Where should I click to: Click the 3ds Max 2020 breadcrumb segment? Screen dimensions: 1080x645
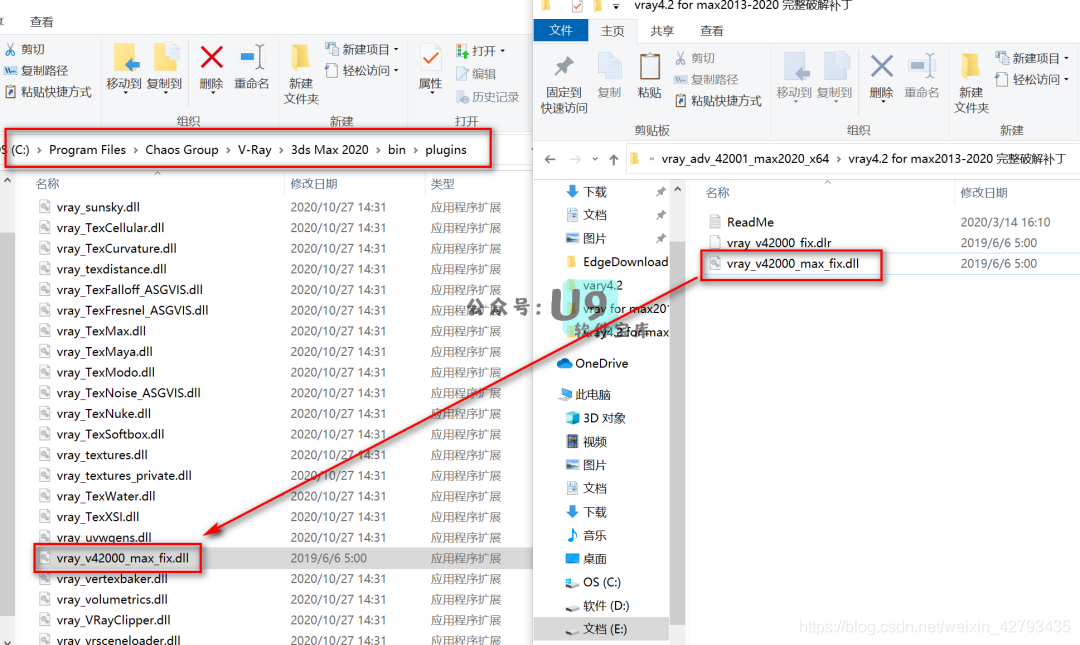(x=329, y=150)
